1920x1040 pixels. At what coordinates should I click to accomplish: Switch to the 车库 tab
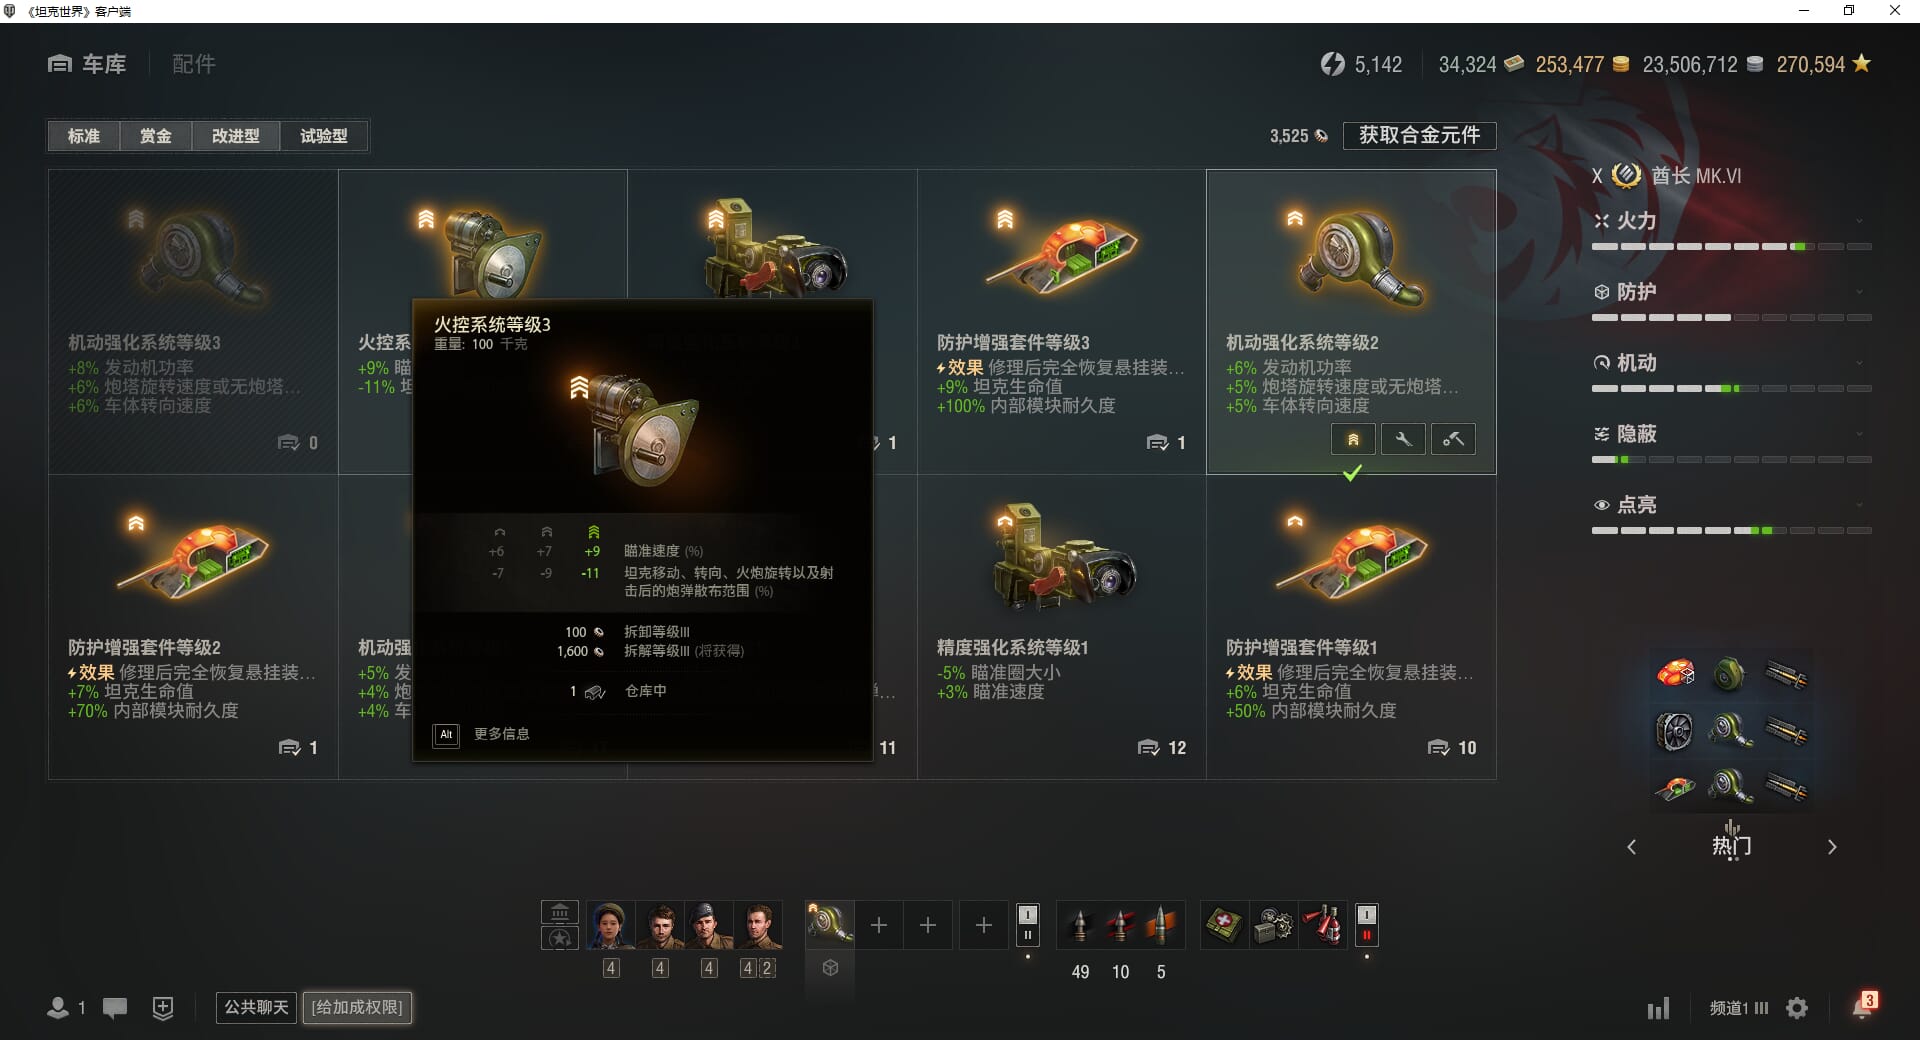(88, 64)
